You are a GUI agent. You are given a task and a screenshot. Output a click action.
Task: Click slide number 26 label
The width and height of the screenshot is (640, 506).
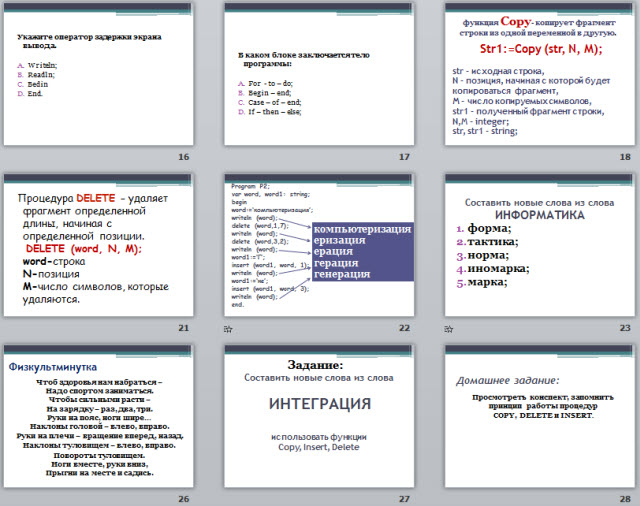(x=183, y=498)
